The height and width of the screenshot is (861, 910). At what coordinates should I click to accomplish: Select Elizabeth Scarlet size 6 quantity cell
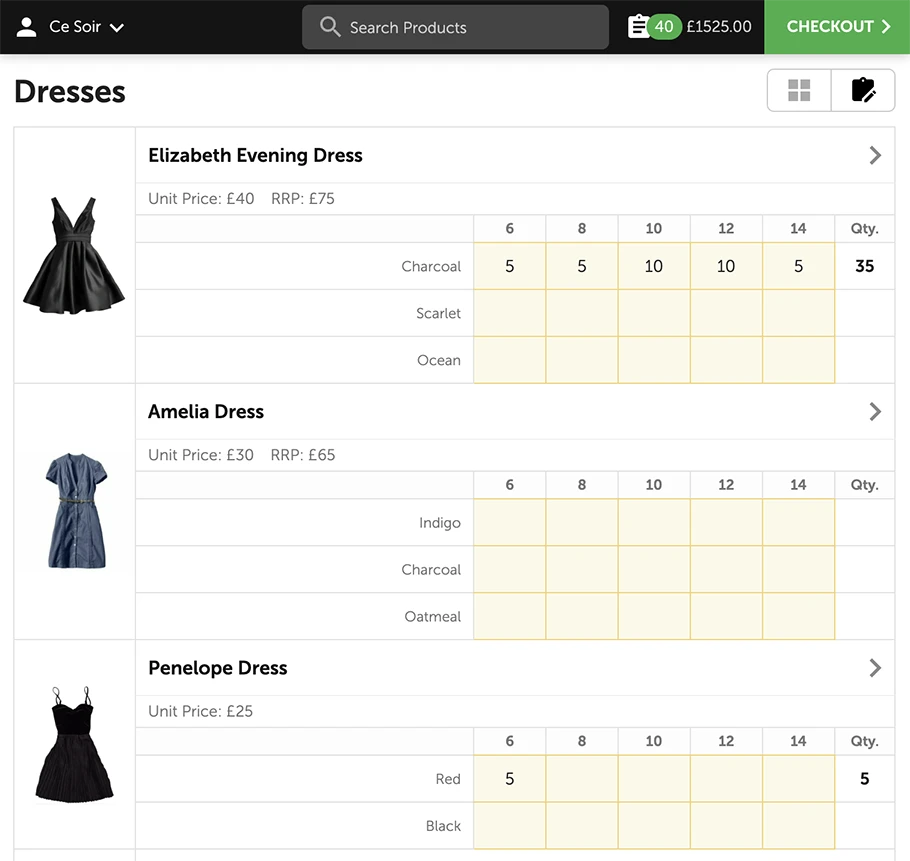tap(509, 313)
